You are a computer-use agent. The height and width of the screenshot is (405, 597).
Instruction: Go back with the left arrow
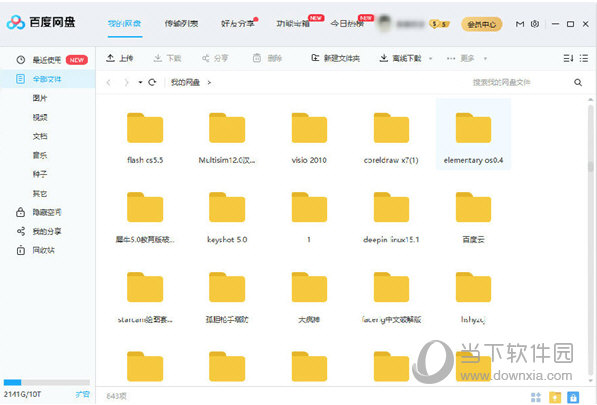pyautogui.click(x=109, y=82)
